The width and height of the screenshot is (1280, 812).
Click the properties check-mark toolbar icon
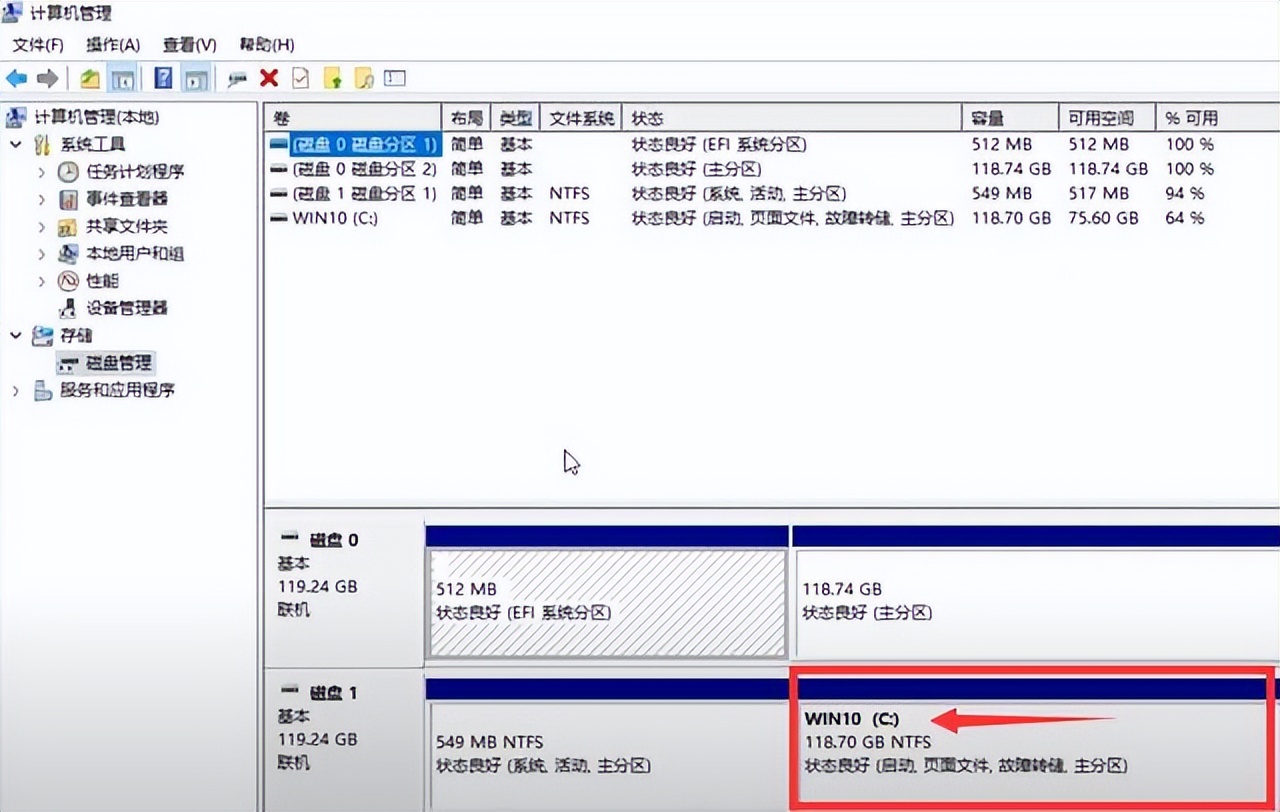point(299,78)
